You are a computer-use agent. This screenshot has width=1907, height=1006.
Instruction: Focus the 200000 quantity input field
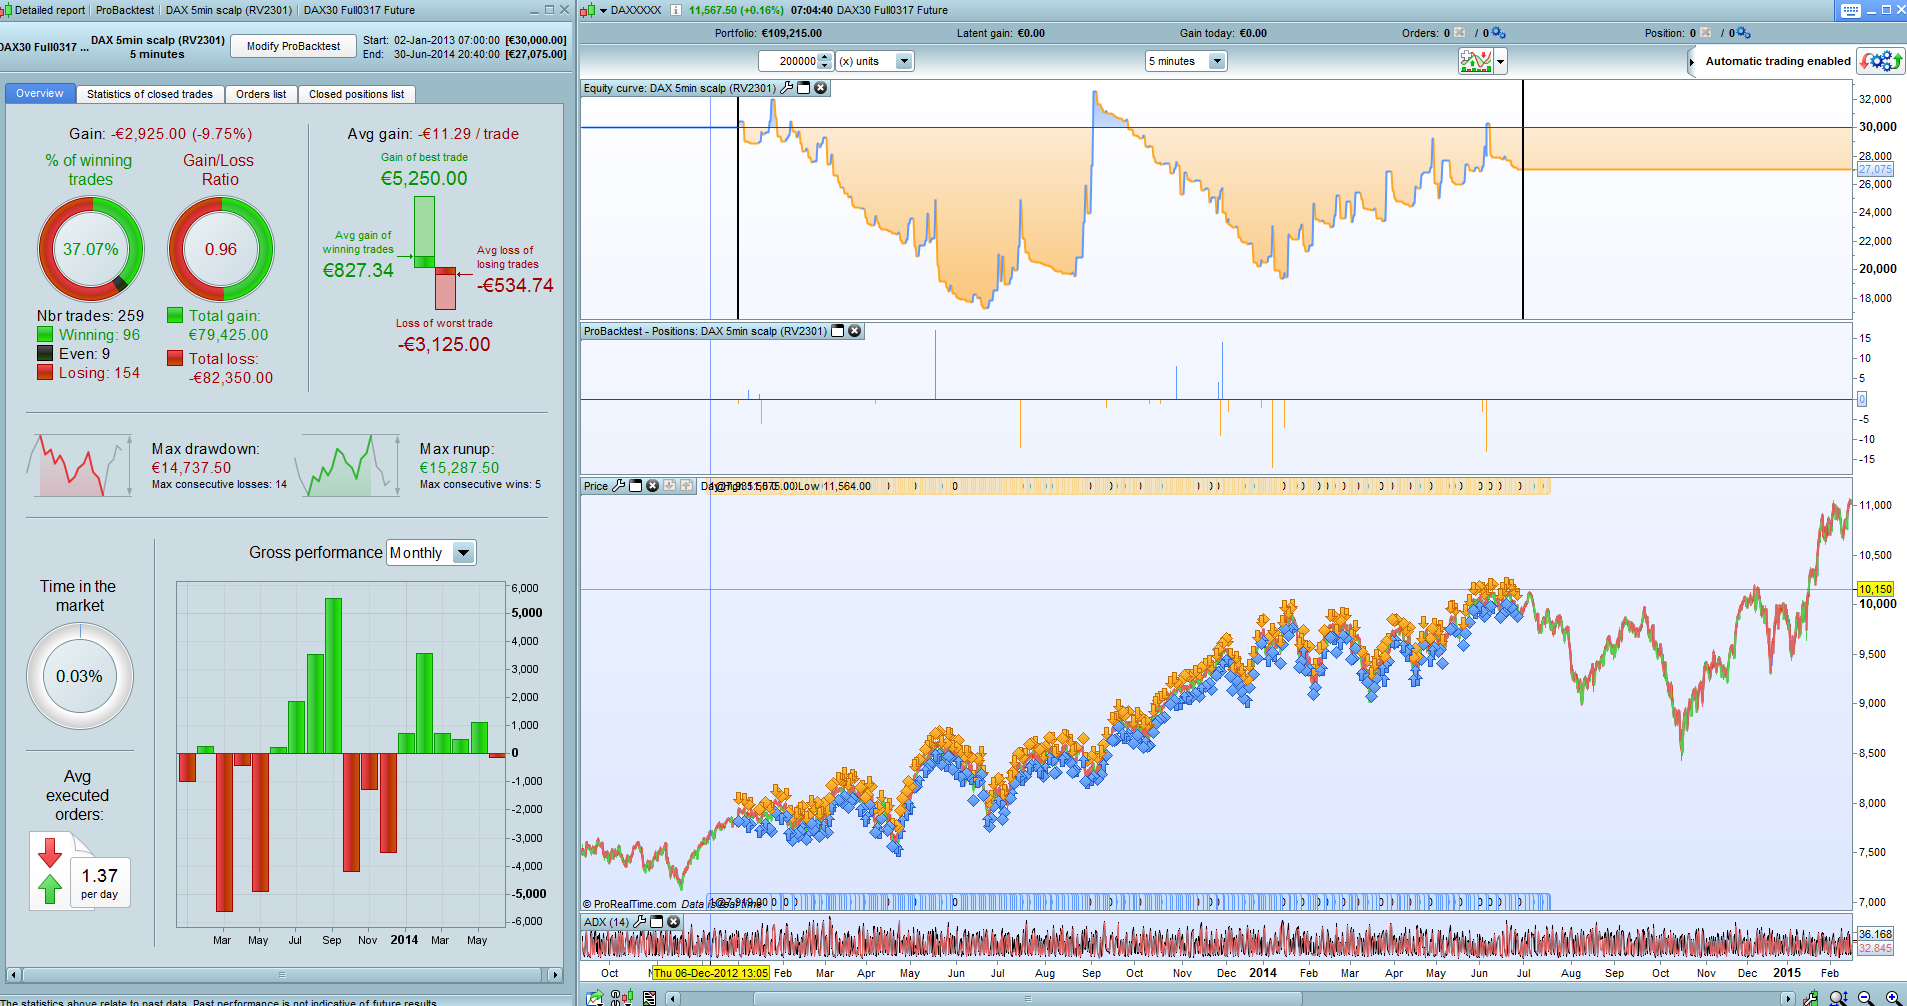(x=789, y=61)
